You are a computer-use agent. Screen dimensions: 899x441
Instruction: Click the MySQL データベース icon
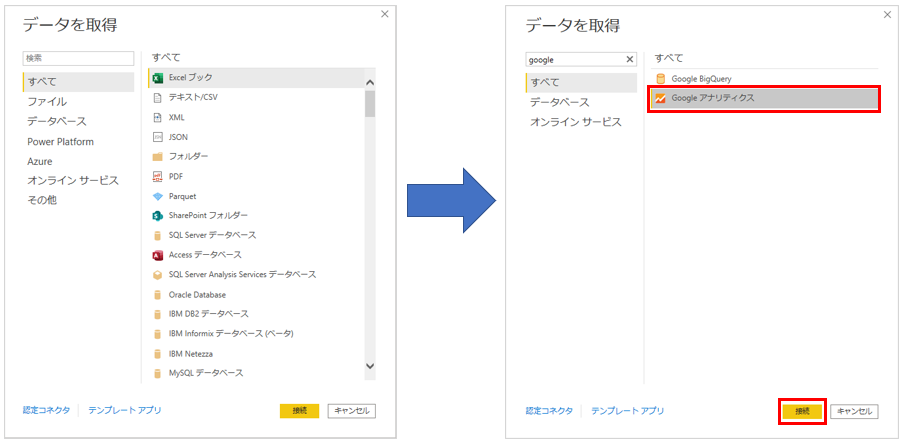pos(158,373)
